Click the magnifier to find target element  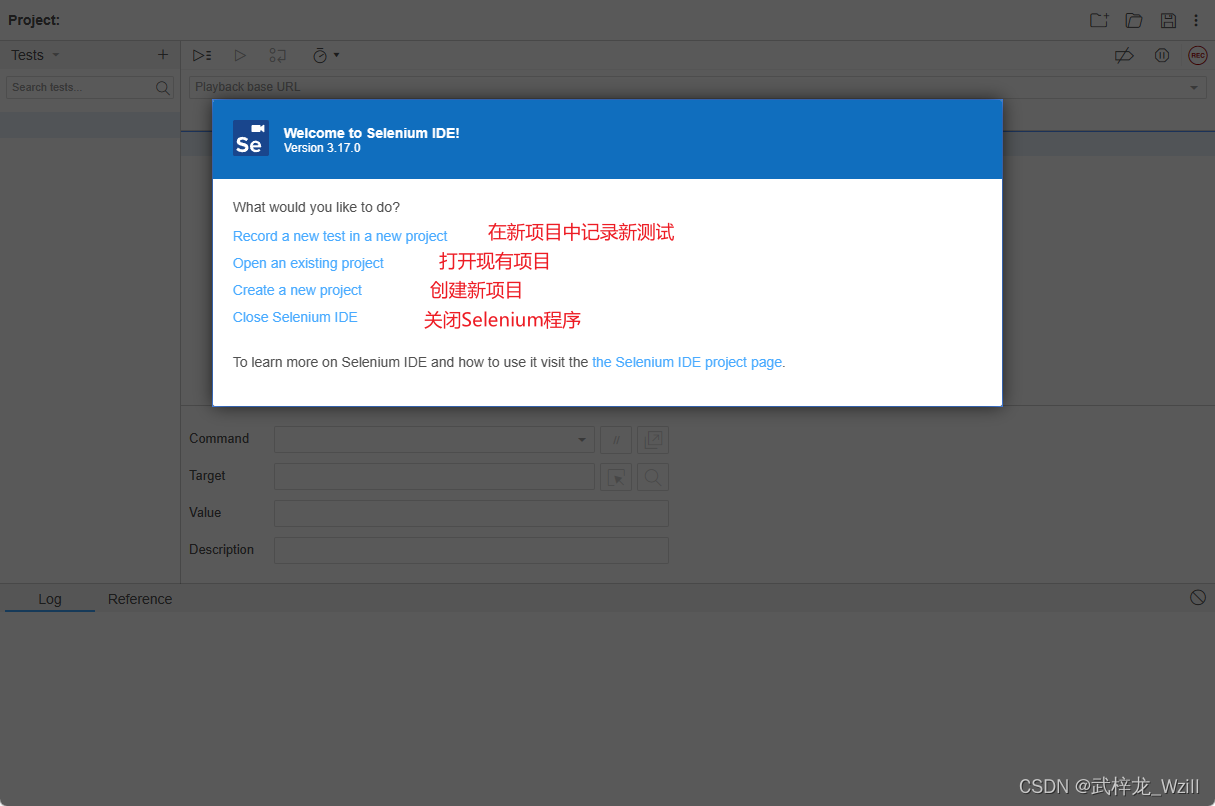(x=652, y=477)
